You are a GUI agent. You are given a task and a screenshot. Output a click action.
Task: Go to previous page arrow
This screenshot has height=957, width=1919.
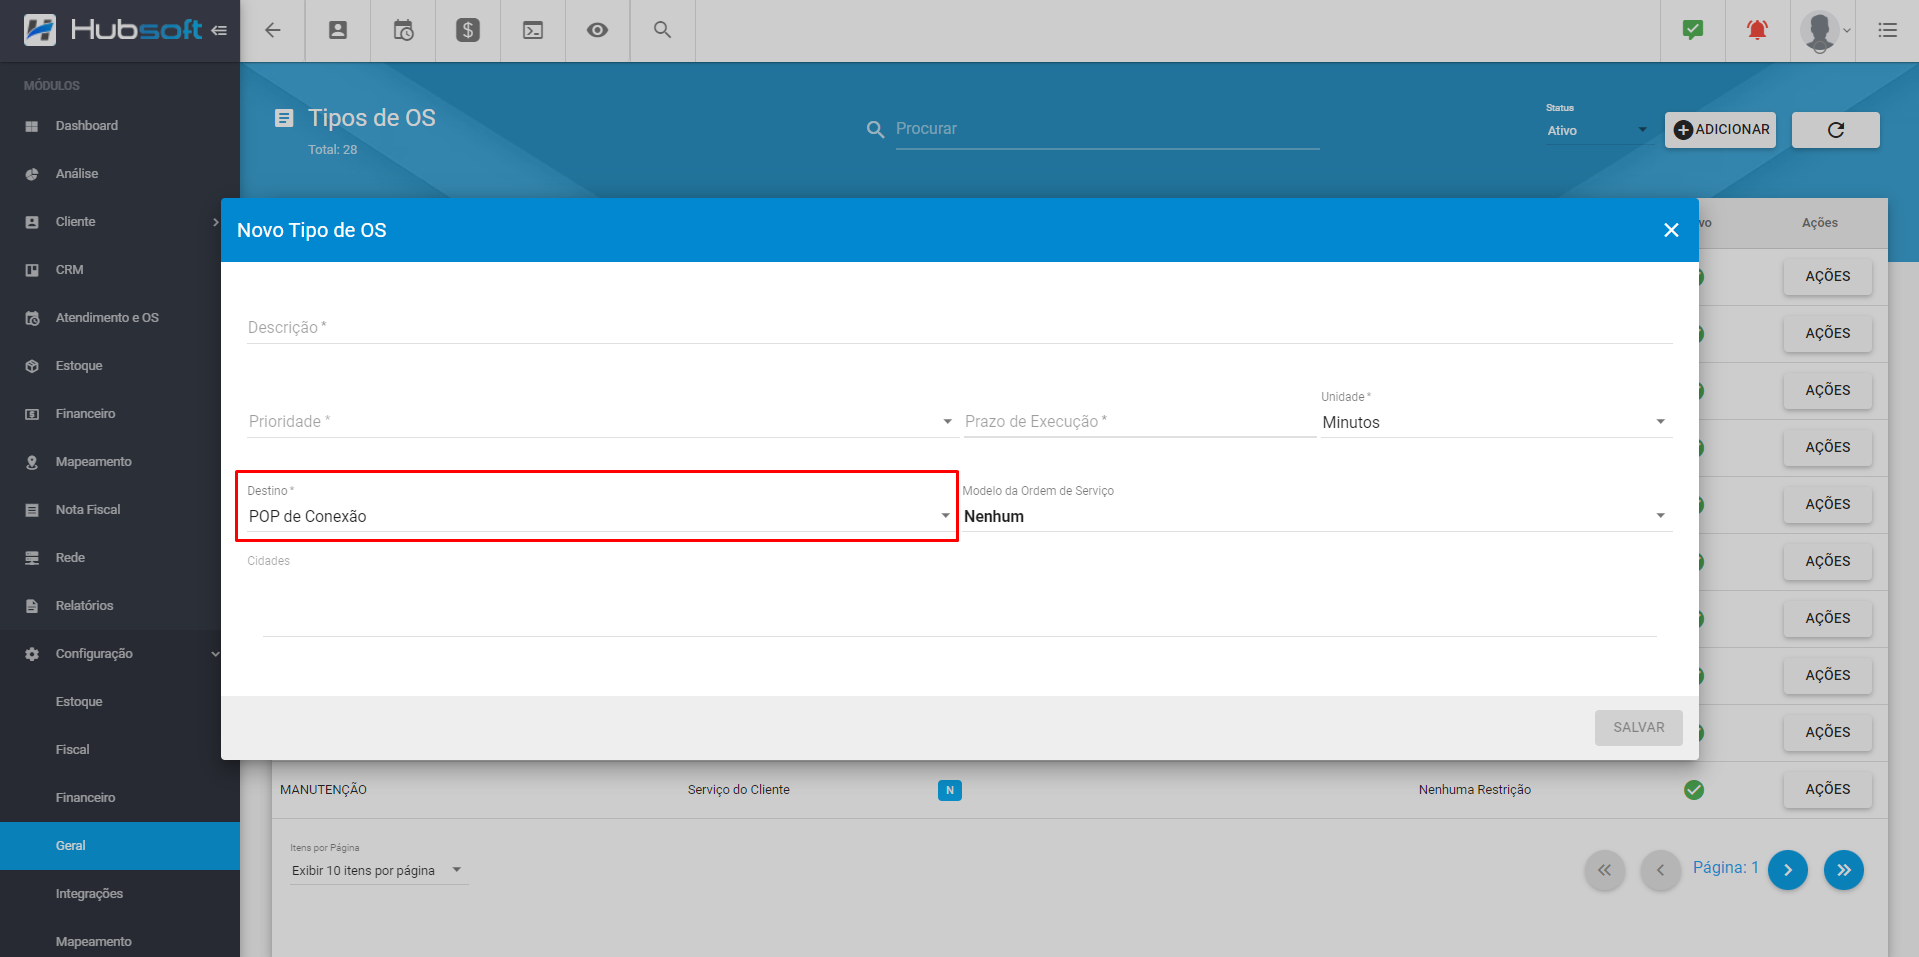(1661, 870)
